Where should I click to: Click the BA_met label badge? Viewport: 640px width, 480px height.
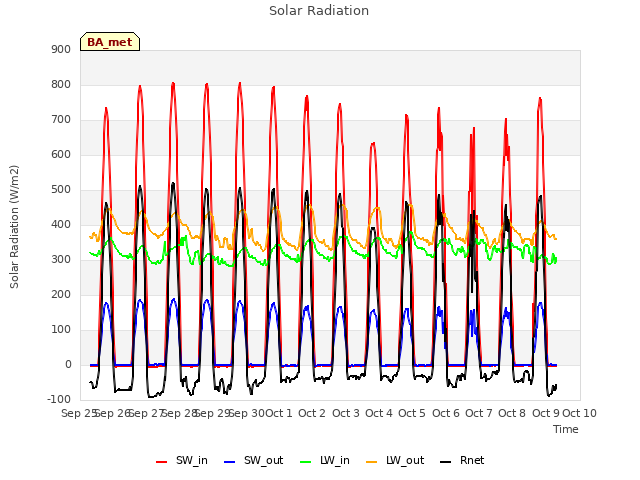[x=110, y=42]
